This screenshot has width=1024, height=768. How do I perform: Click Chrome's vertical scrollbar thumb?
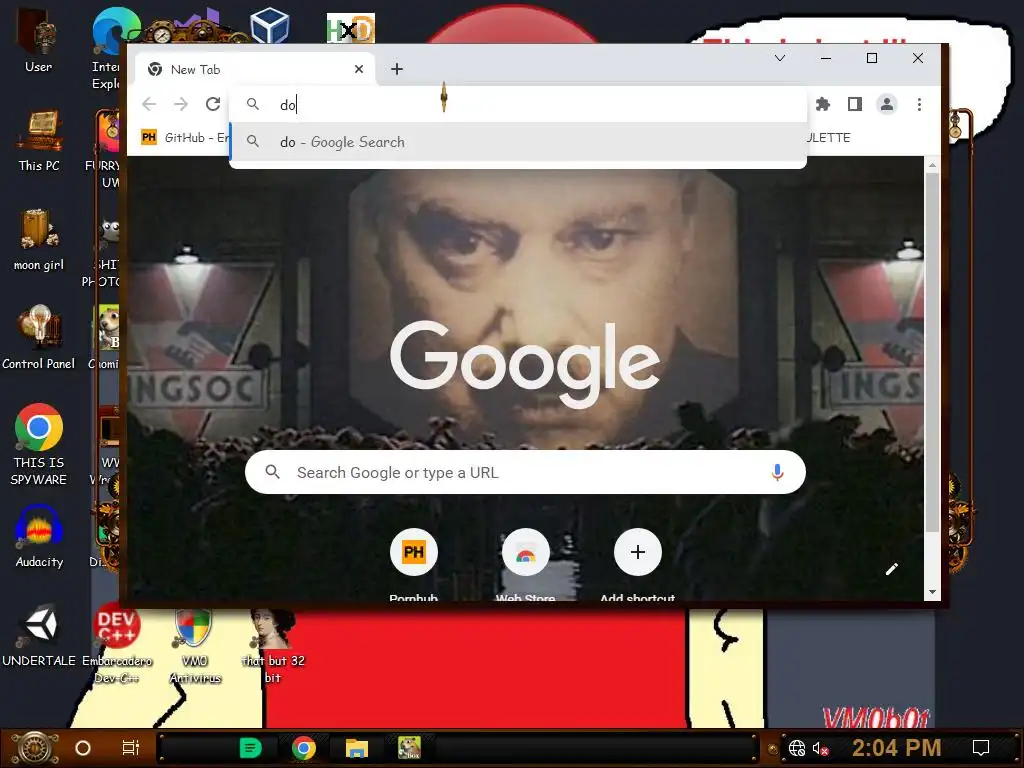coord(932,353)
